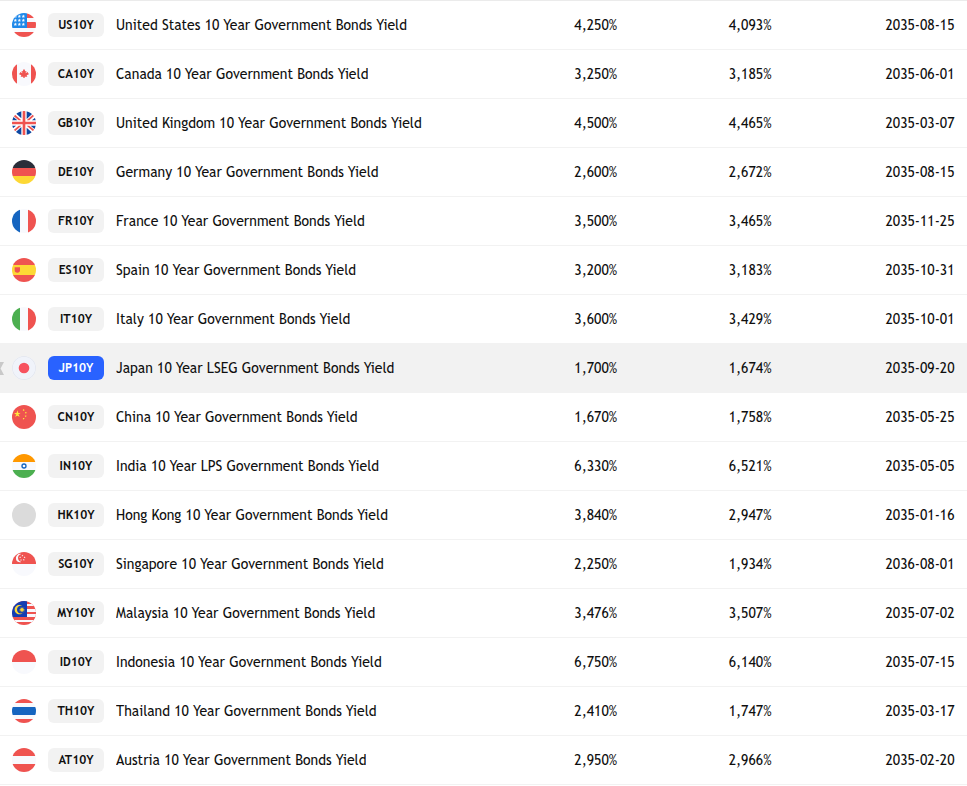Click the AT10Y ticker badge

(76, 760)
